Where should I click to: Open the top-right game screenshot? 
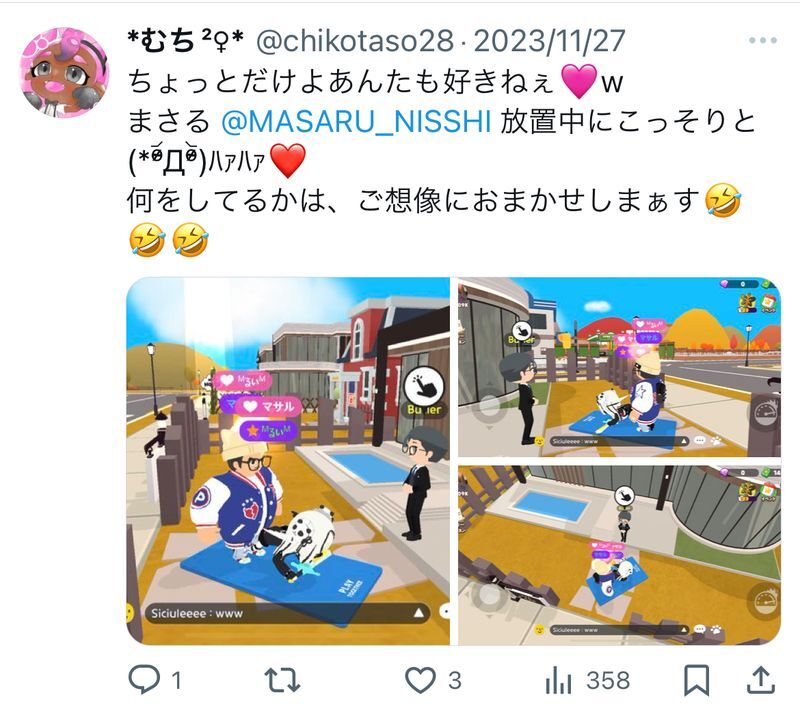click(x=619, y=367)
